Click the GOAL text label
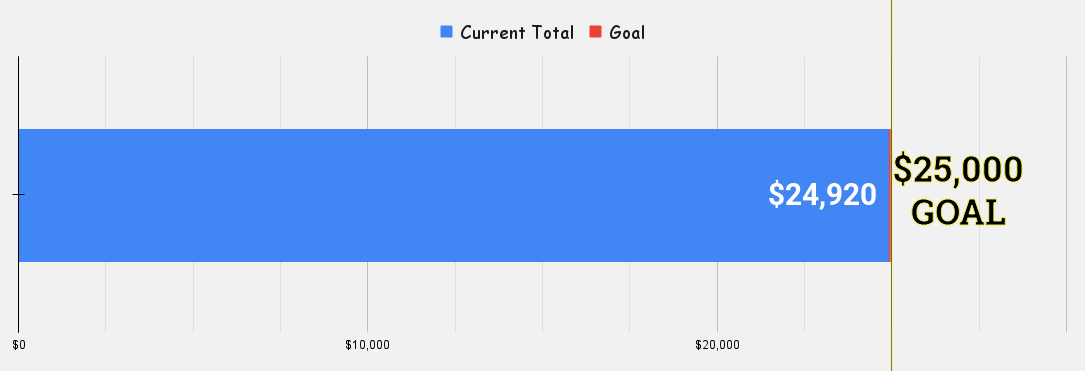1085x371 pixels. point(958,212)
